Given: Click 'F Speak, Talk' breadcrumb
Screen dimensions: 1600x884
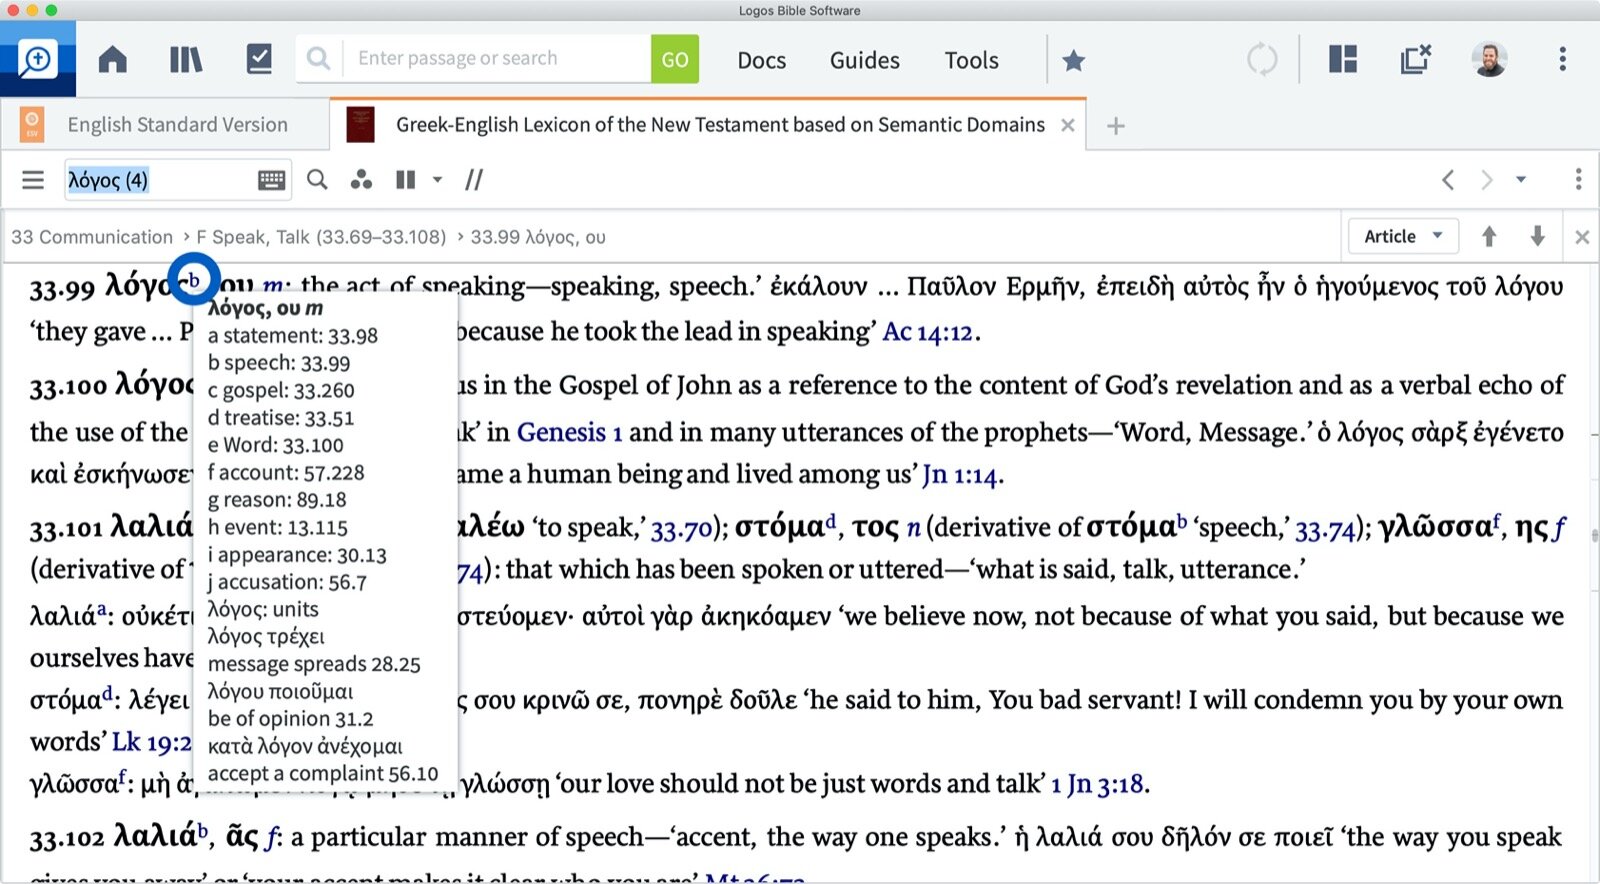Looking at the screenshot, I should tap(321, 237).
